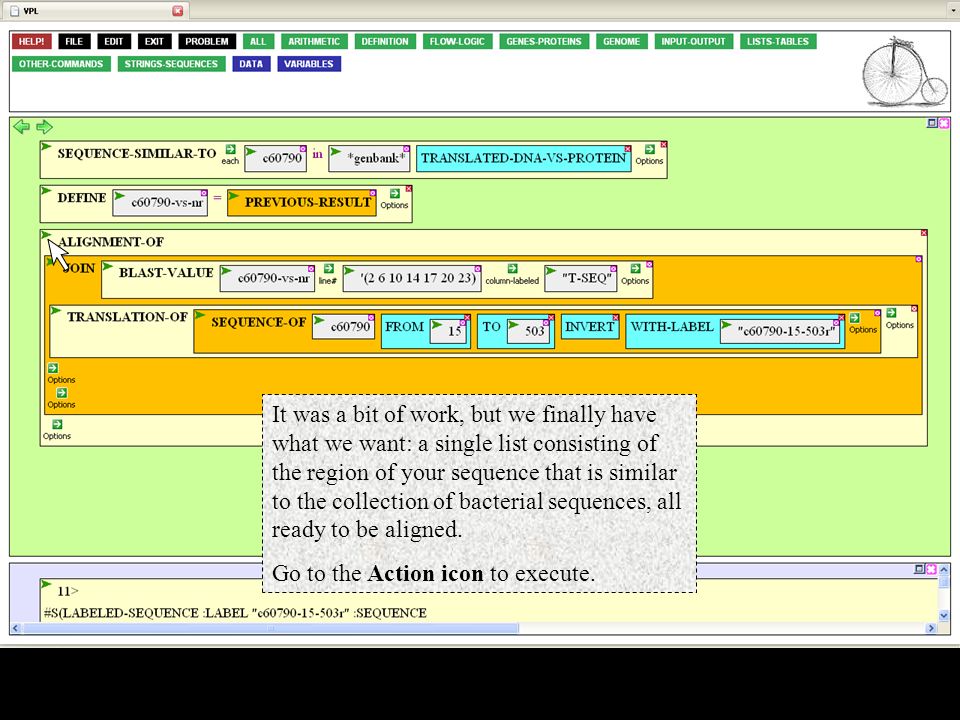Click green 'each' arrow icon

[230, 149]
